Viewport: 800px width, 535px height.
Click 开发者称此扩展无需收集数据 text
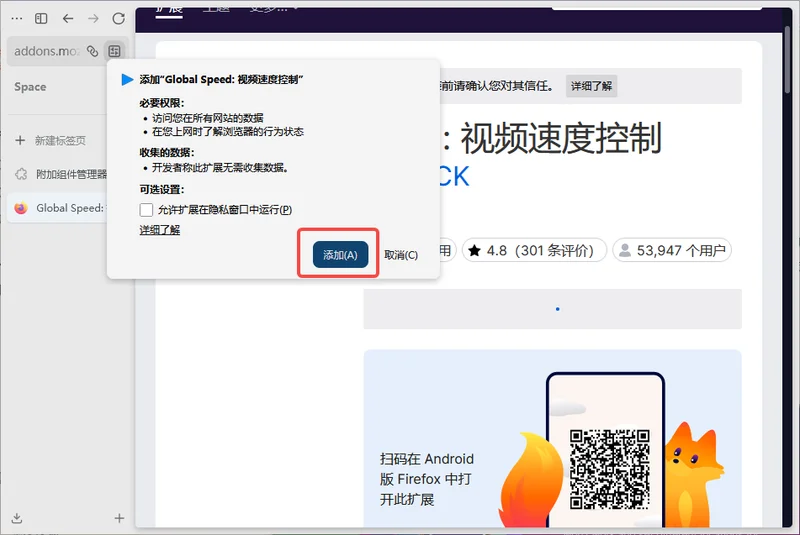(x=220, y=168)
